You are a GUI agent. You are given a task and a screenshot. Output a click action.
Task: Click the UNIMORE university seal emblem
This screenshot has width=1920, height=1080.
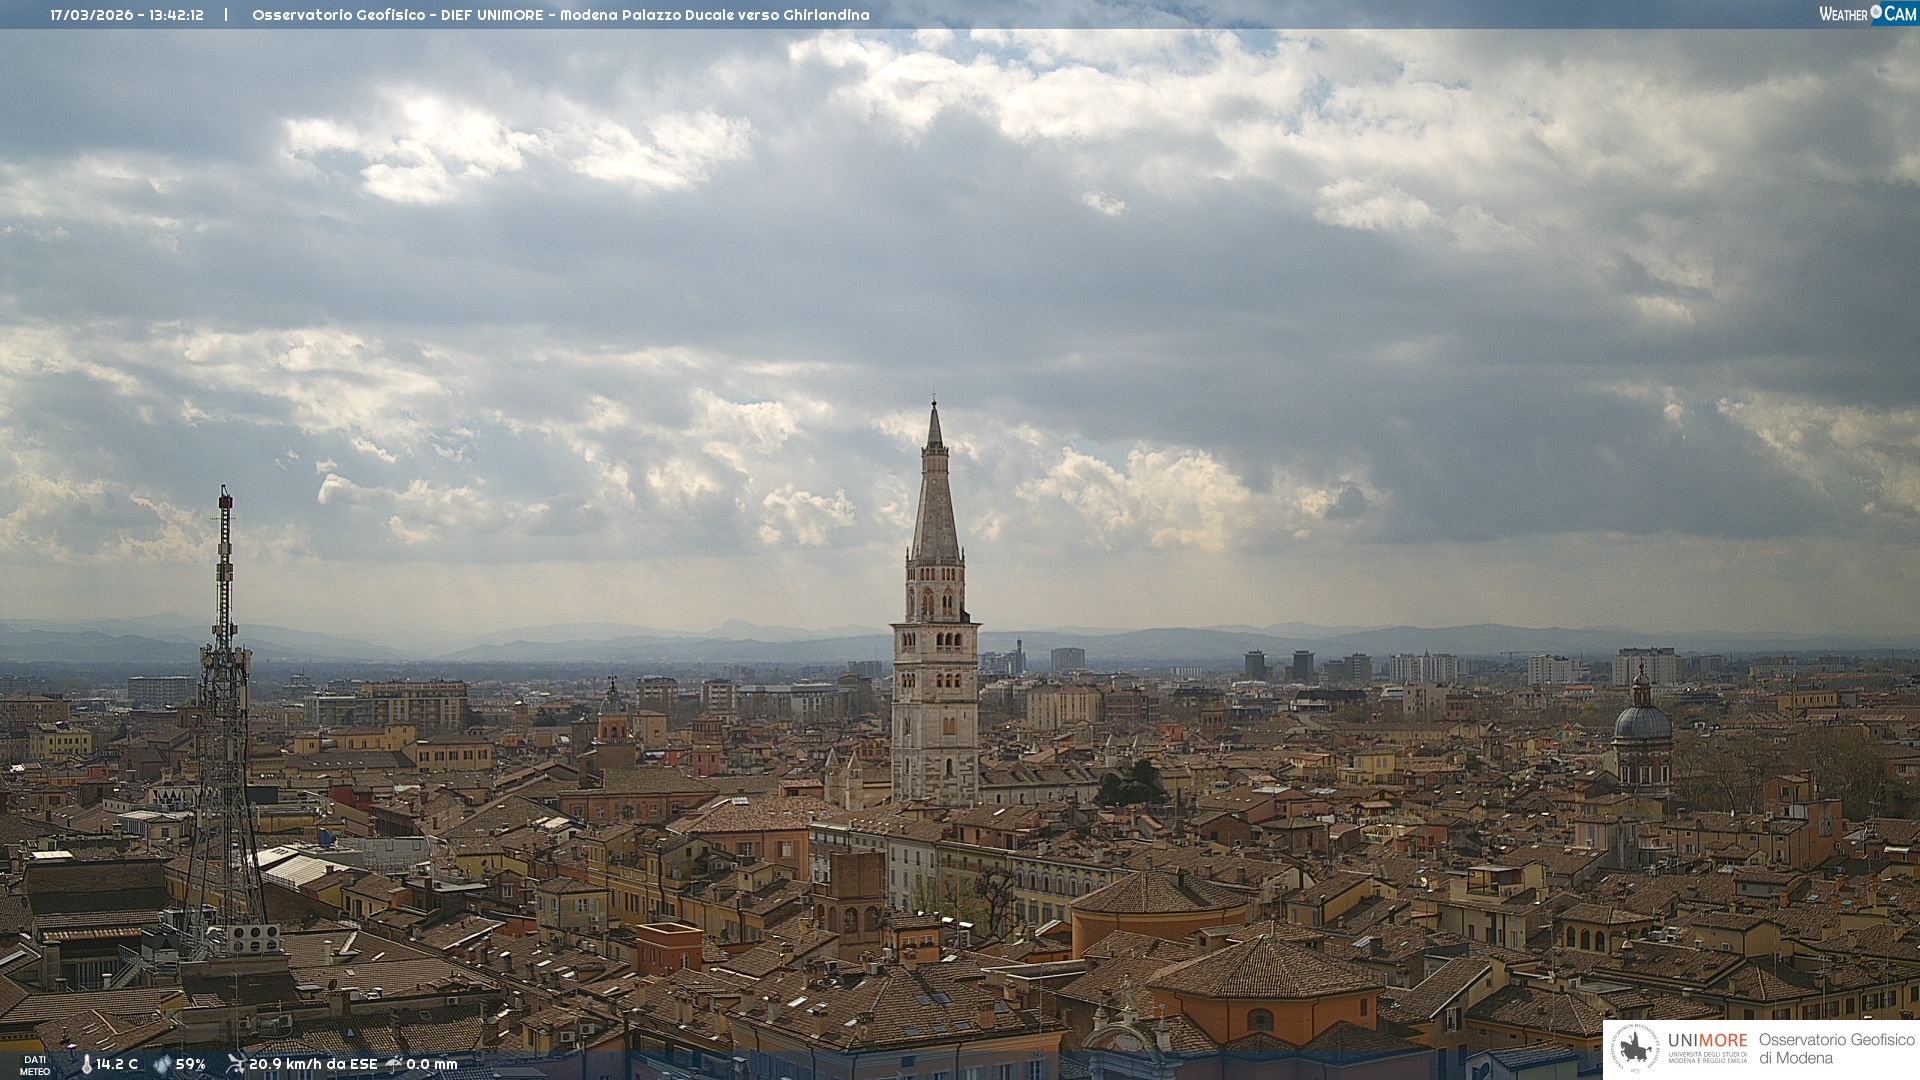[1635, 1049]
